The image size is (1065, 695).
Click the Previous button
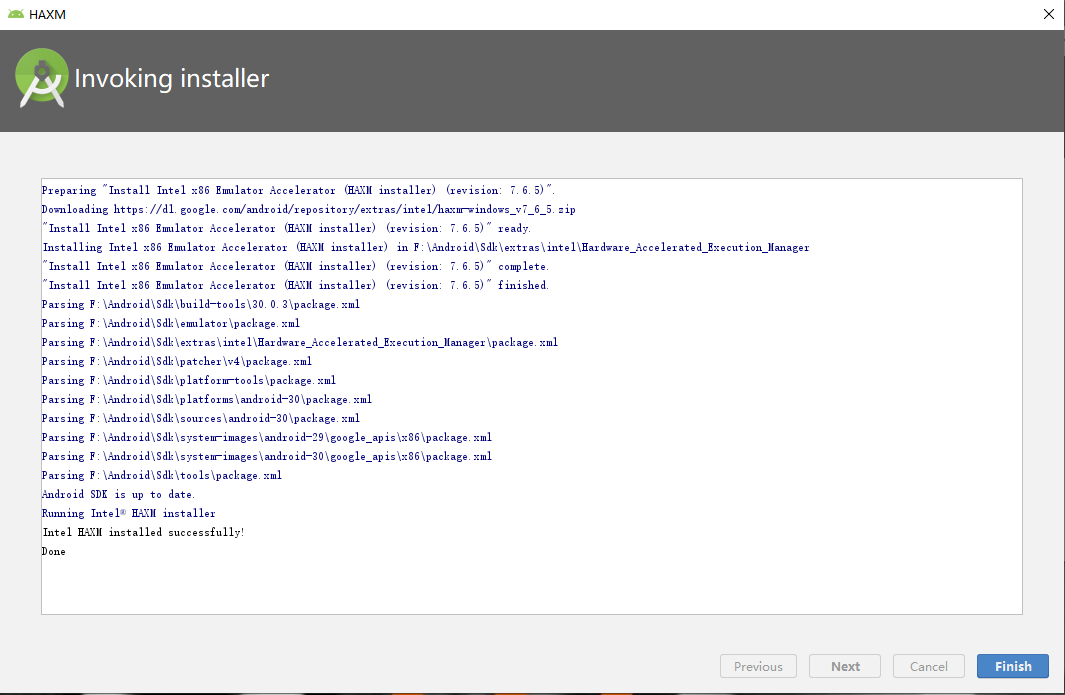point(758,666)
